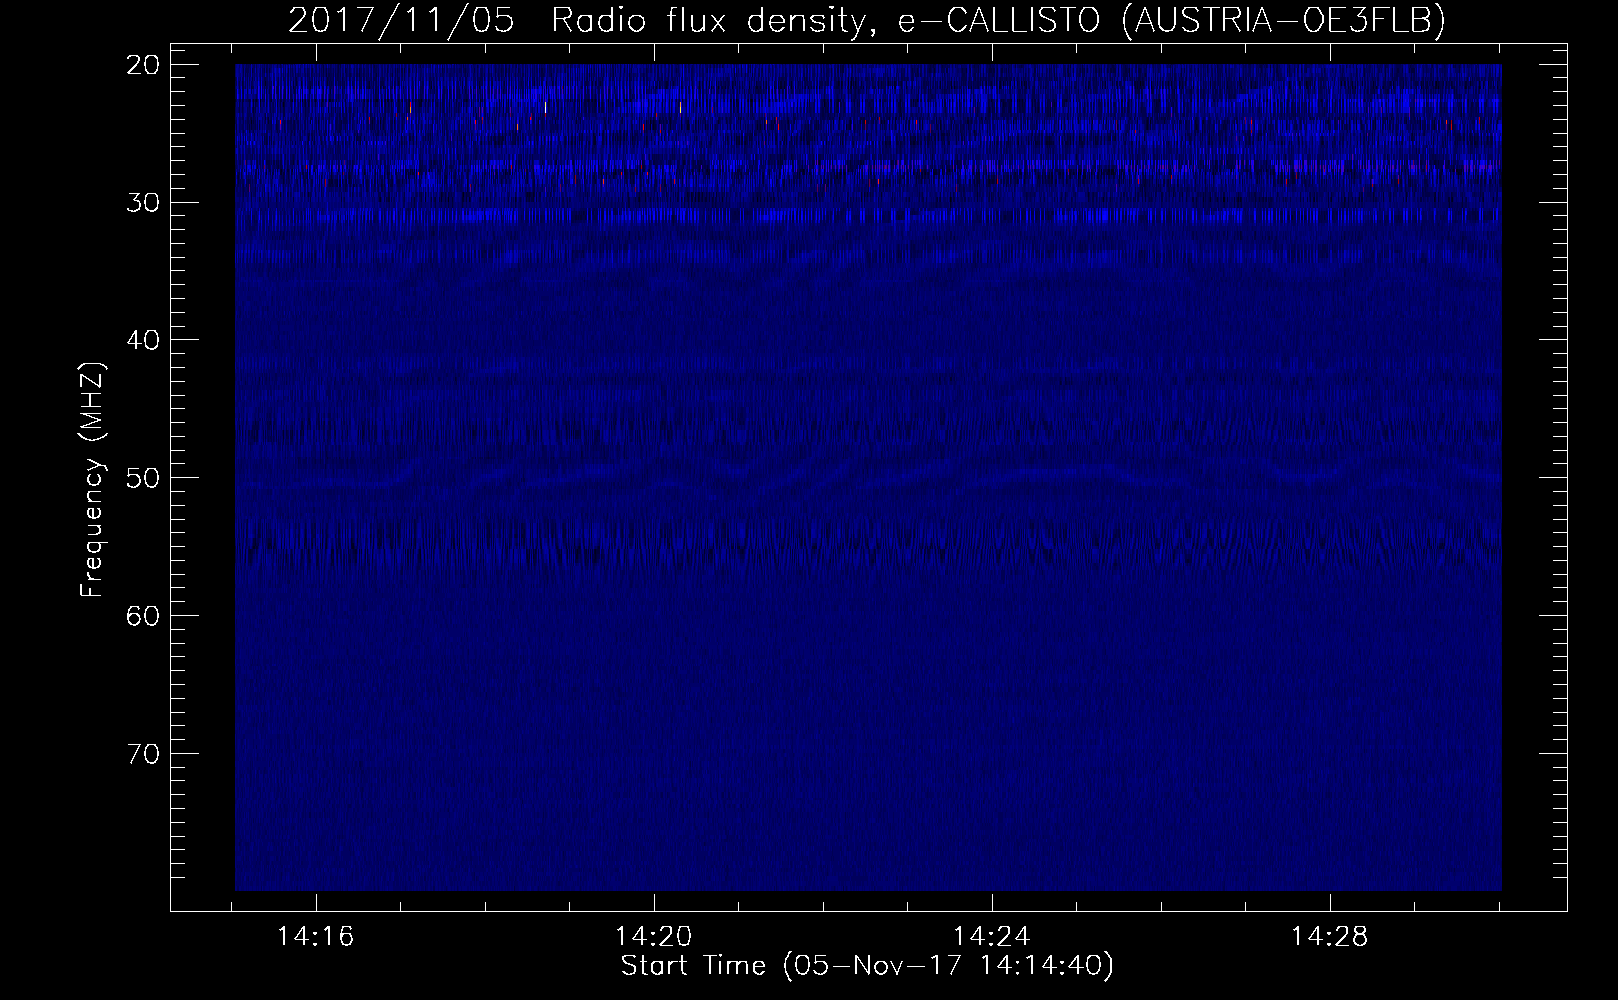This screenshot has width=1618, height=1000.
Task: Click the time tick label '14:24'
Action: point(992,938)
